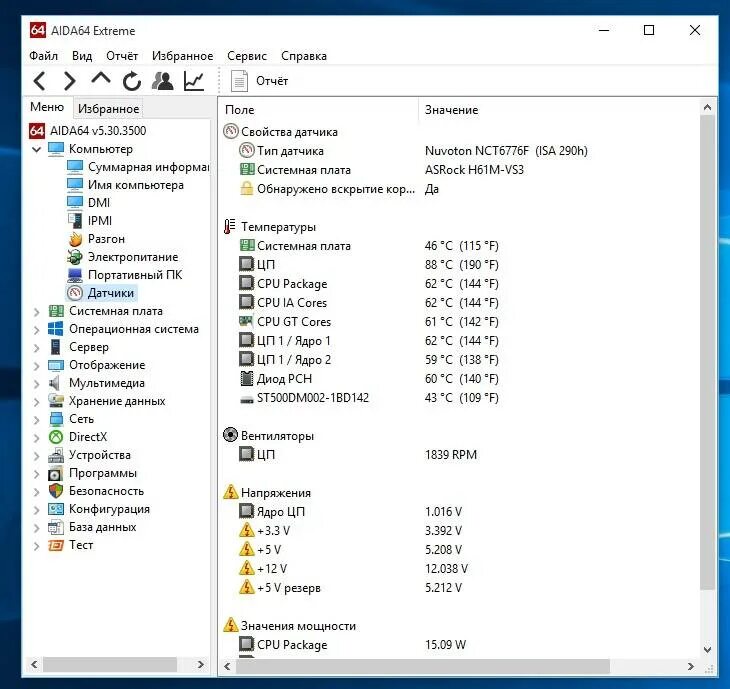Viewport: 730px width, 689px height.
Task: Open the graph chart toolbar icon
Action: point(194,81)
